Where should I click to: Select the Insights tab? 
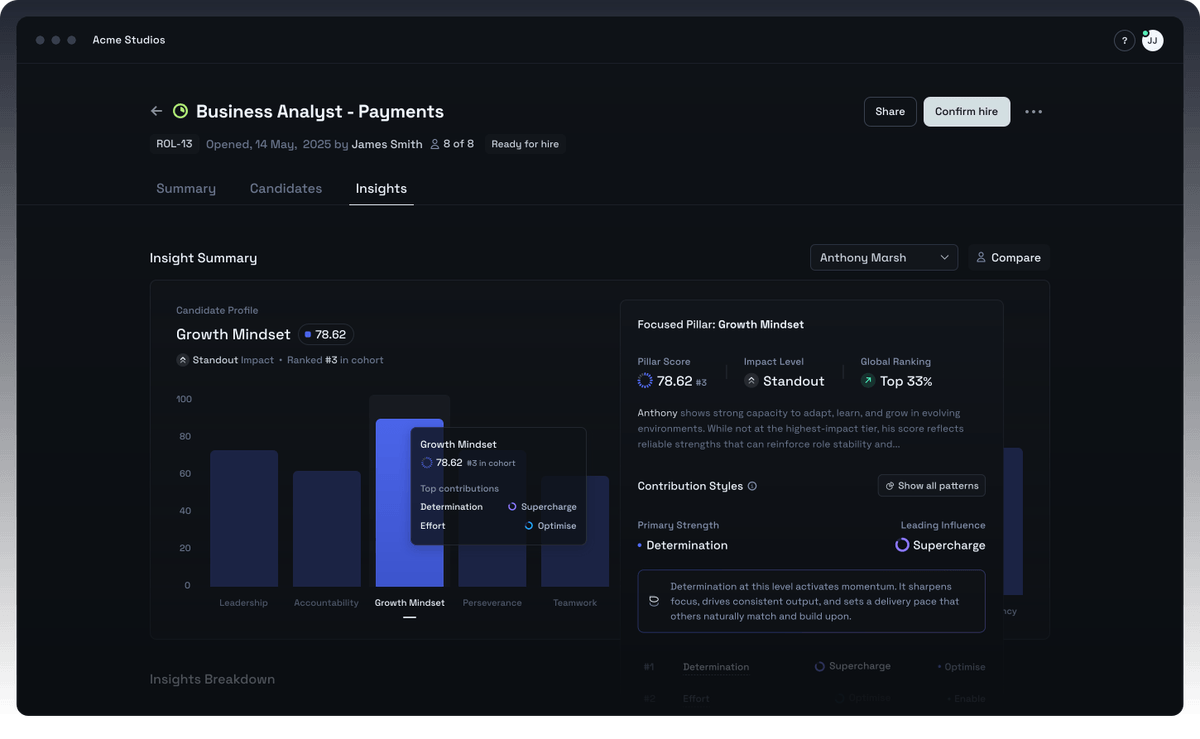point(381,188)
